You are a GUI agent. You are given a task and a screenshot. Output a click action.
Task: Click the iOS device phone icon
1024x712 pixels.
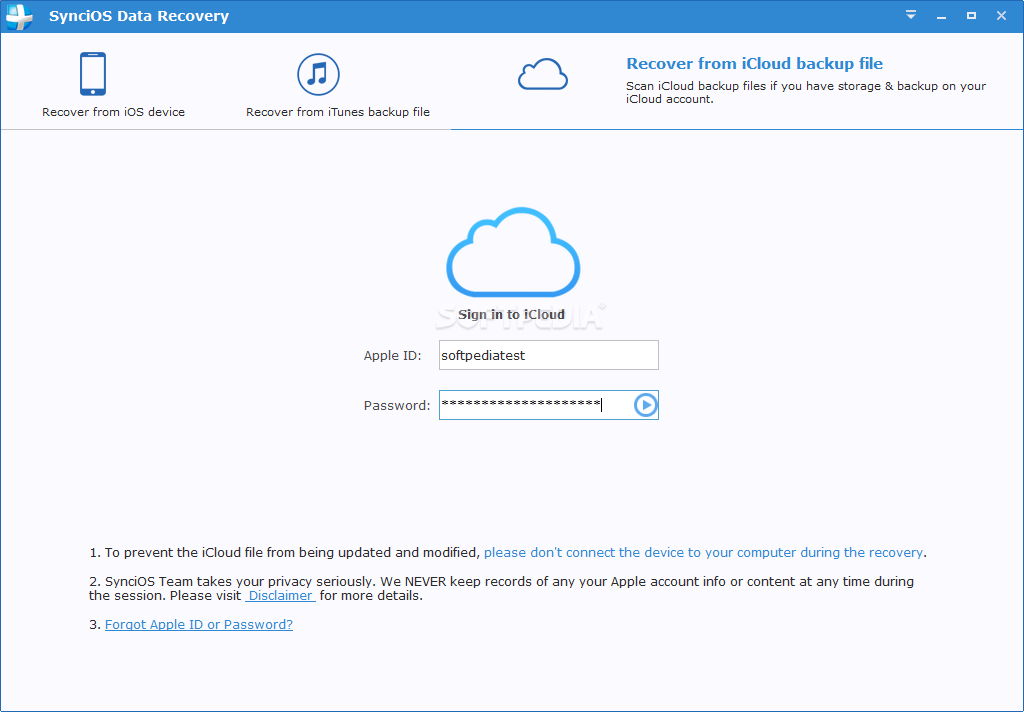pyautogui.click(x=93, y=74)
